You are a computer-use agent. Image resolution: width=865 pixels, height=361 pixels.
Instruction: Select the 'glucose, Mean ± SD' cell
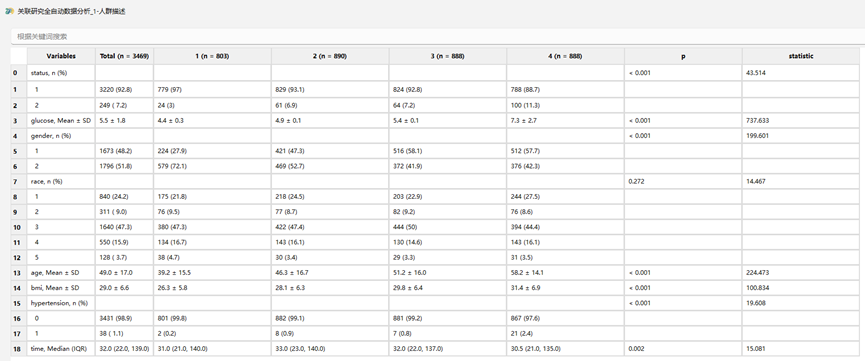pos(61,120)
